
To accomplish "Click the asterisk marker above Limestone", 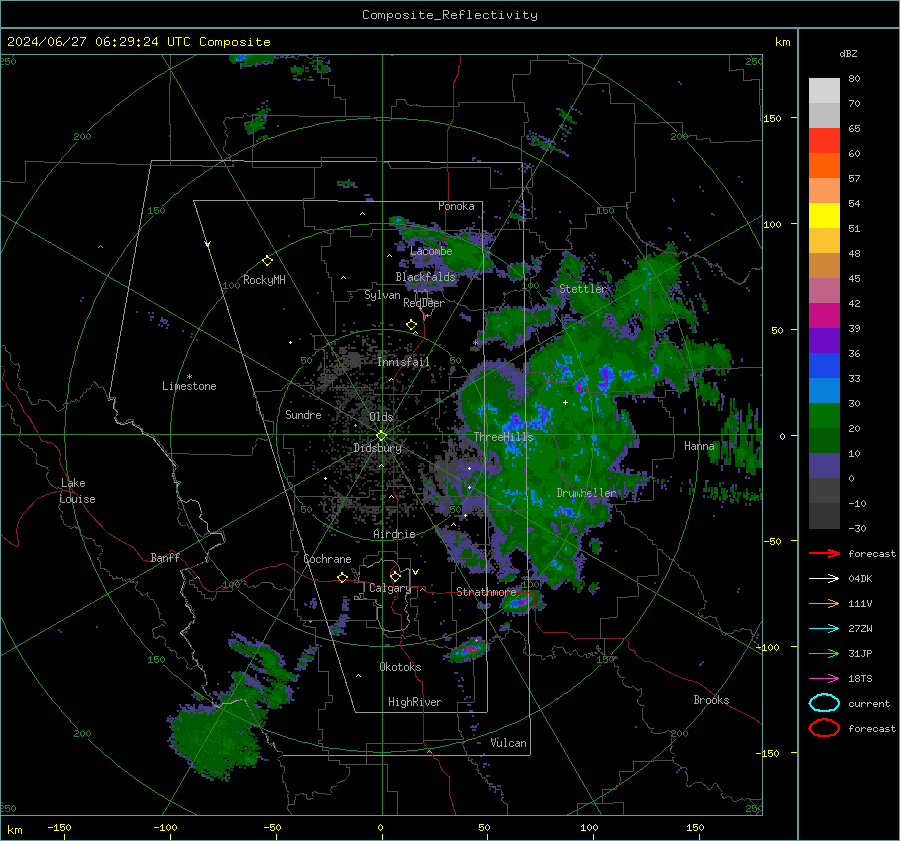I will coord(189,377).
